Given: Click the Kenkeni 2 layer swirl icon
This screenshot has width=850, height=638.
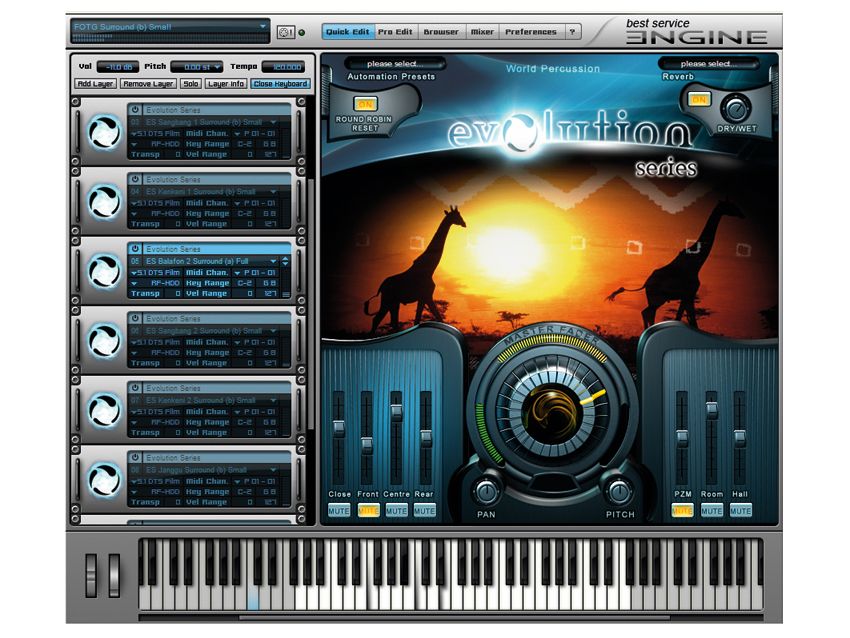Looking at the screenshot, I should pyautogui.click(x=105, y=410).
